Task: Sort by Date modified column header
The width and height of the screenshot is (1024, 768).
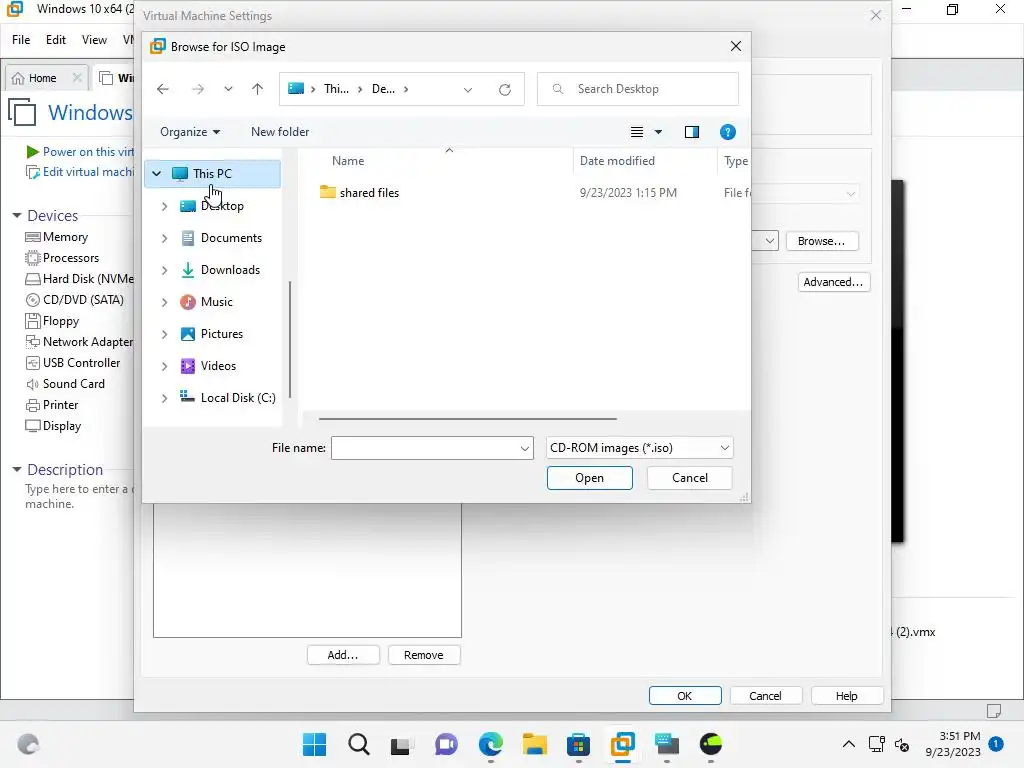Action: (x=616, y=161)
